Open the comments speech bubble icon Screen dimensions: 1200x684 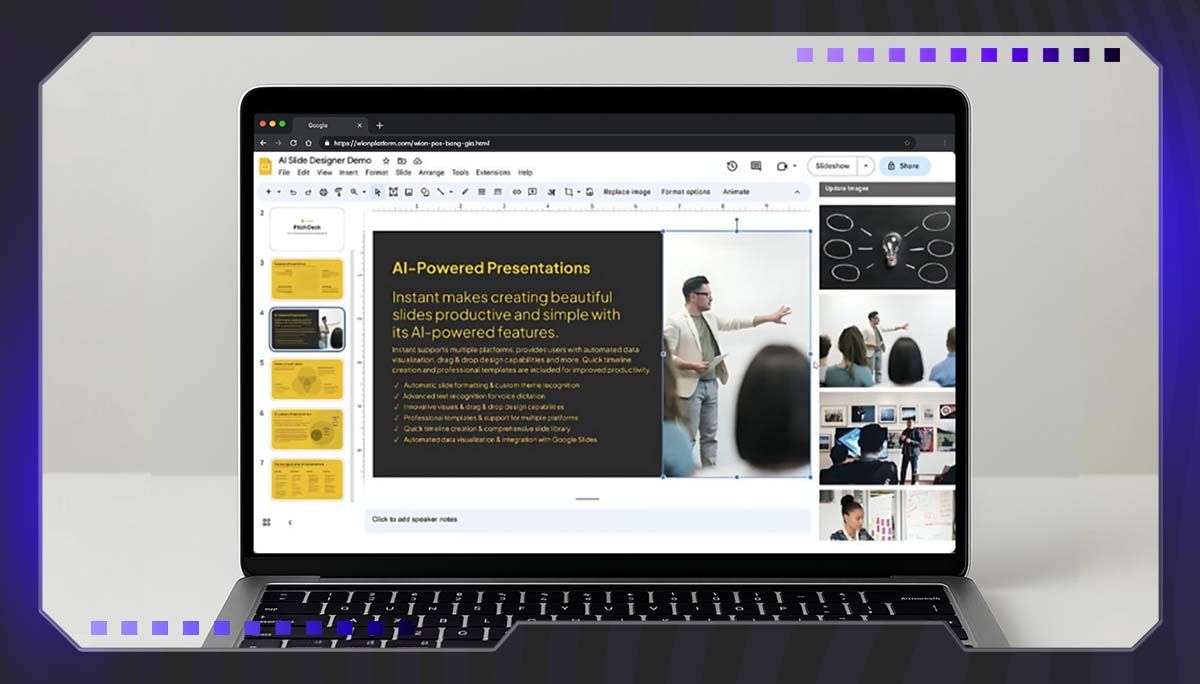tap(756, 166)
